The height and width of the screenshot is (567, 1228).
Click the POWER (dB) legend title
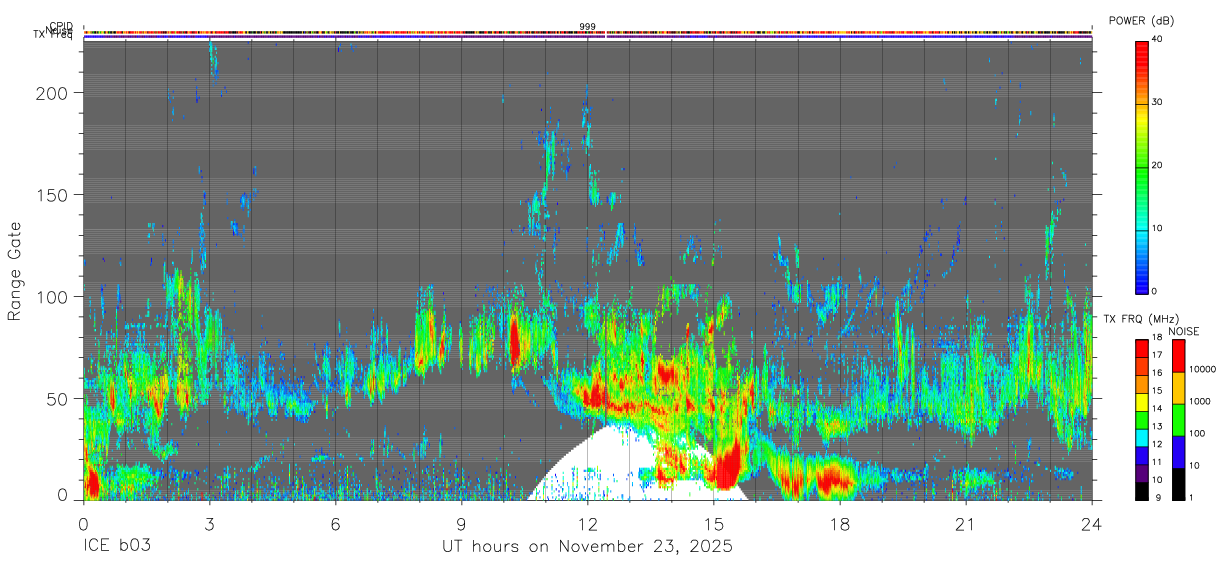1141,21
